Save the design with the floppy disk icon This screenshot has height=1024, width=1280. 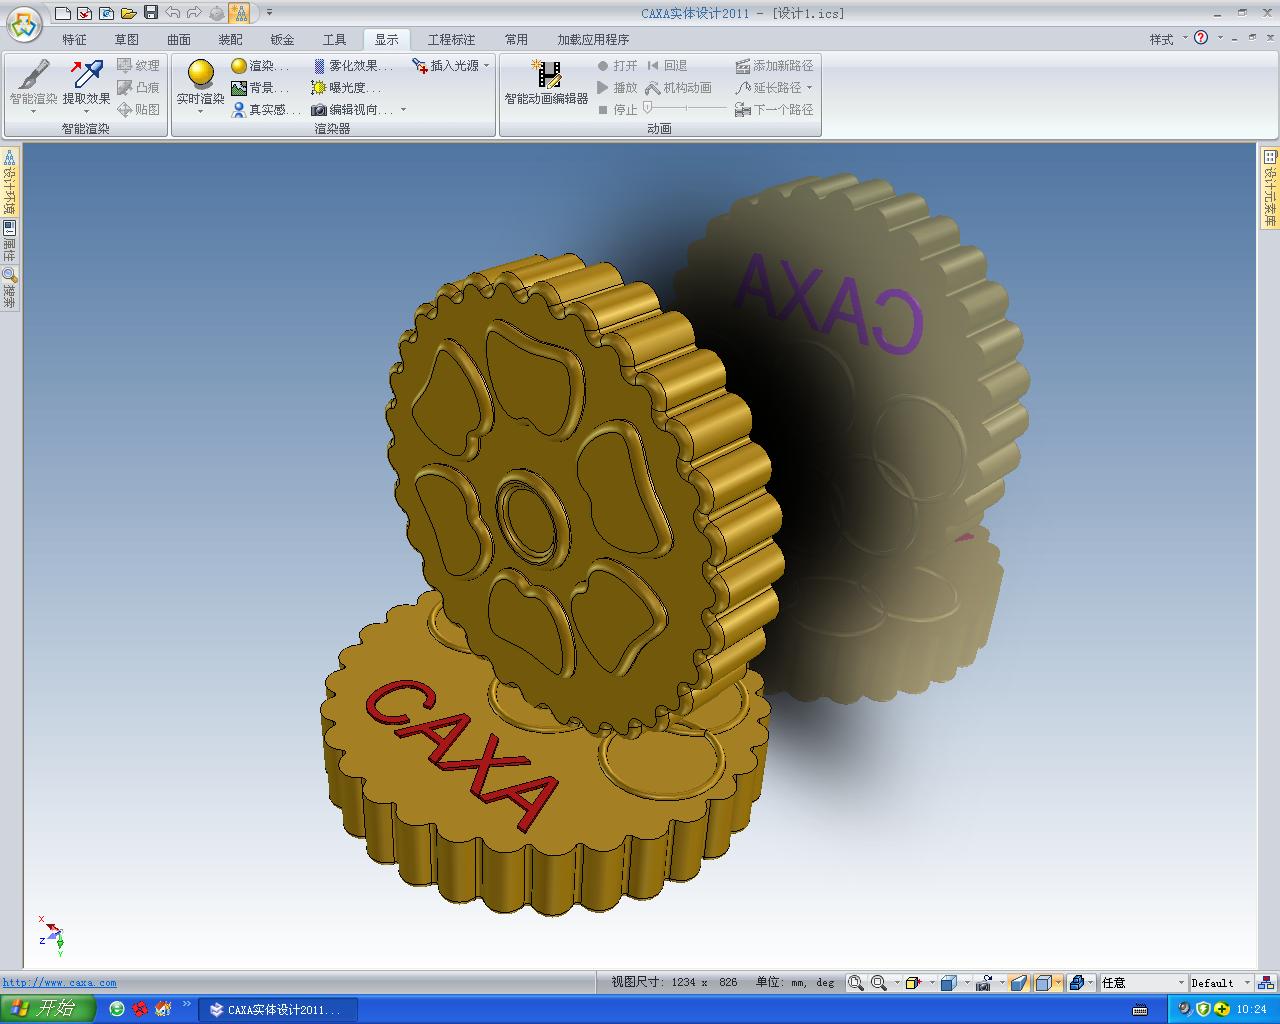pyautogui.click(x=151, y=13)
